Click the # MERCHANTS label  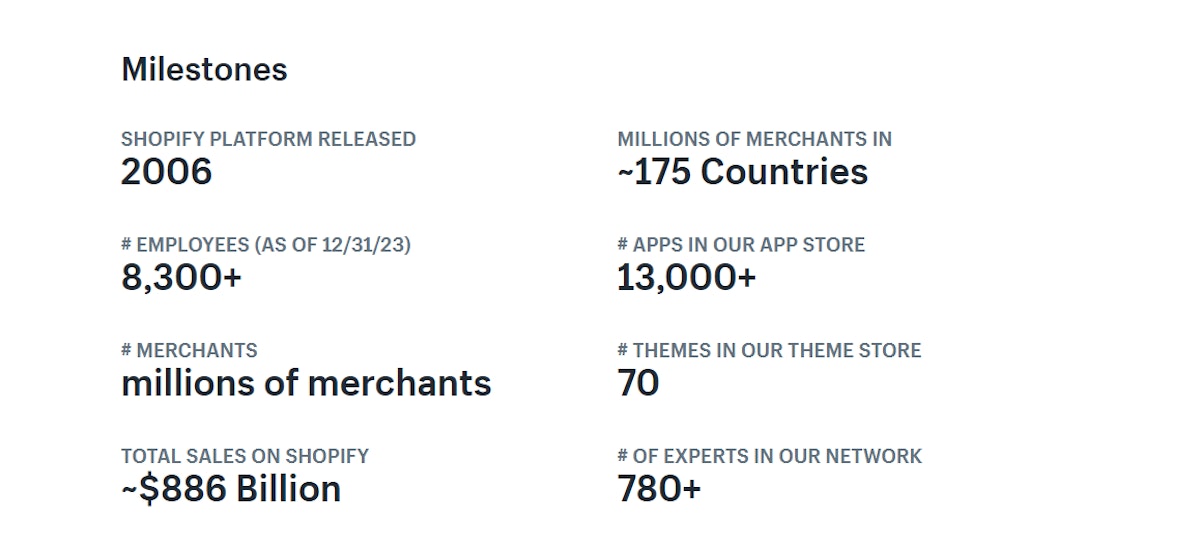(x=189, y=351)
